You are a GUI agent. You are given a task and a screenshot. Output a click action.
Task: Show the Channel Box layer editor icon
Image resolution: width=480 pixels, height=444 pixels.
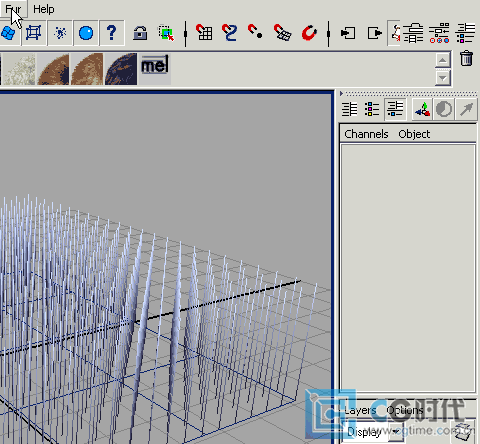pos(465,33)
